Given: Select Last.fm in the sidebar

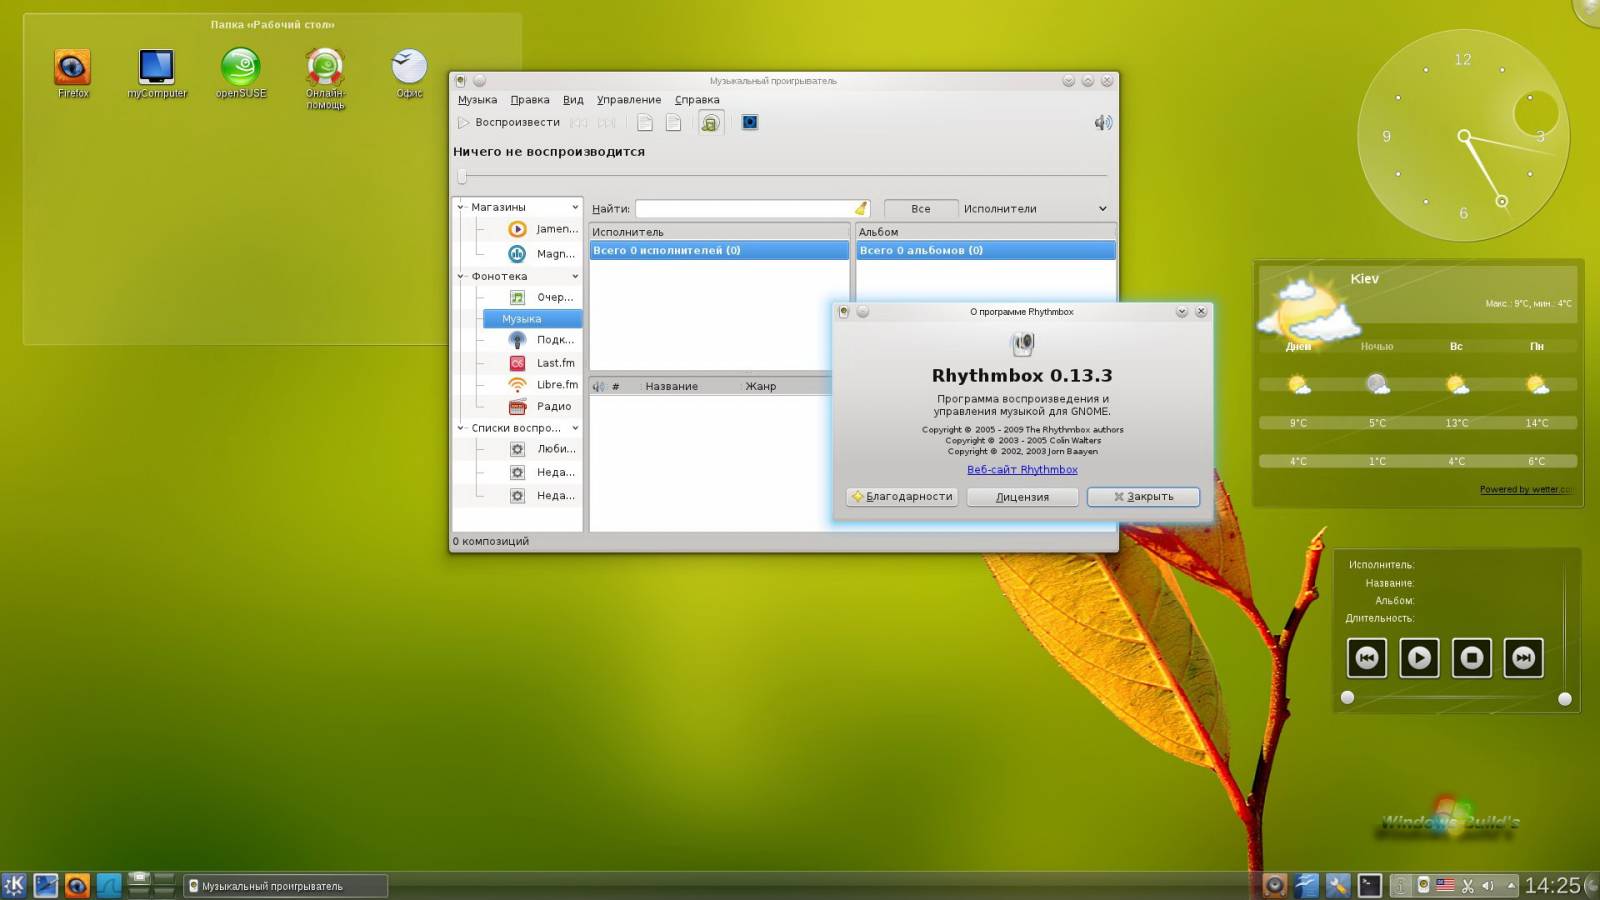Looking at the screenshot, I should 543,363.
